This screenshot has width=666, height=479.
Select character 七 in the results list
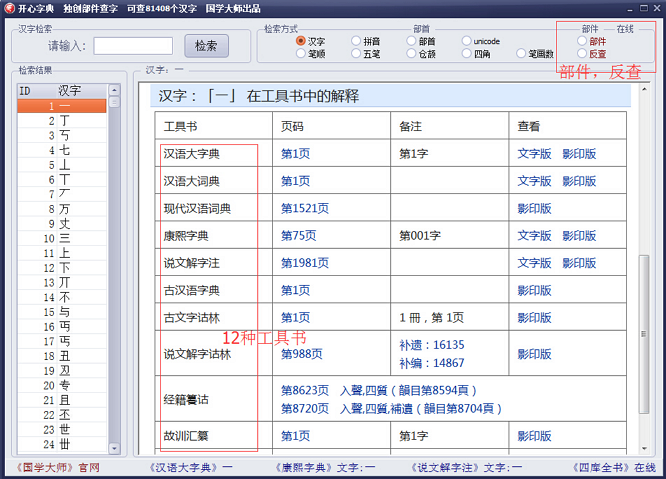64,150
